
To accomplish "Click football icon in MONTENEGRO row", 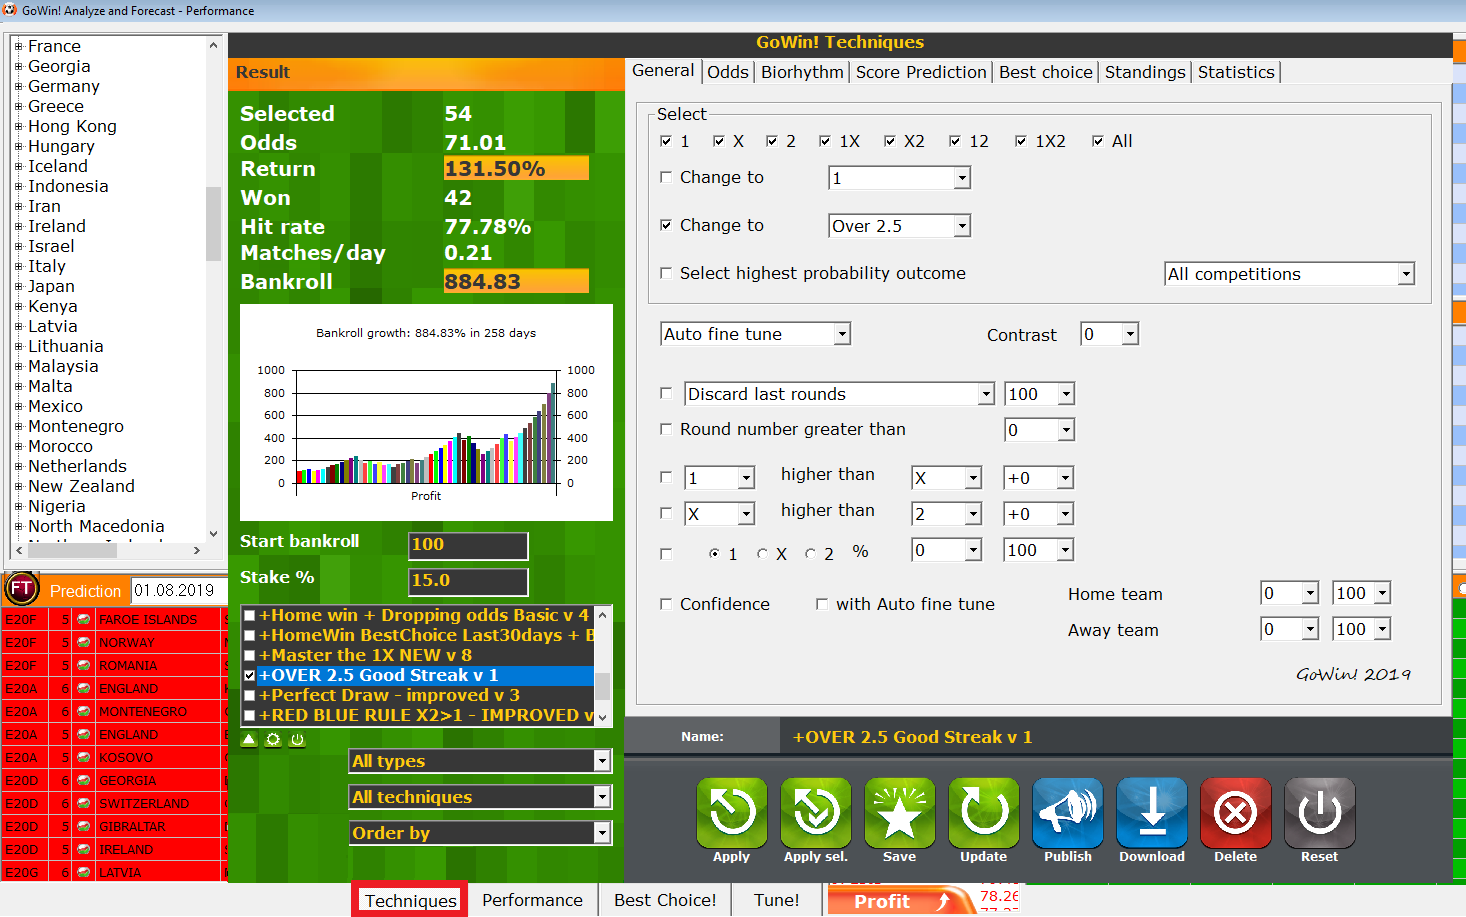I will [84, 711].
